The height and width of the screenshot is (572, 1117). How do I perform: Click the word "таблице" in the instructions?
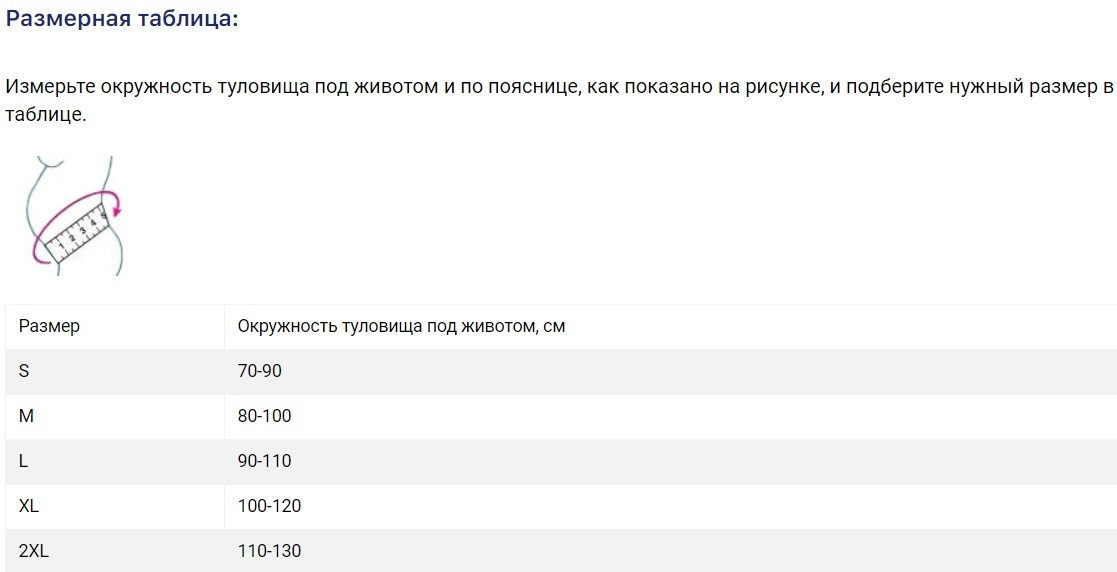tap(43, 115)
